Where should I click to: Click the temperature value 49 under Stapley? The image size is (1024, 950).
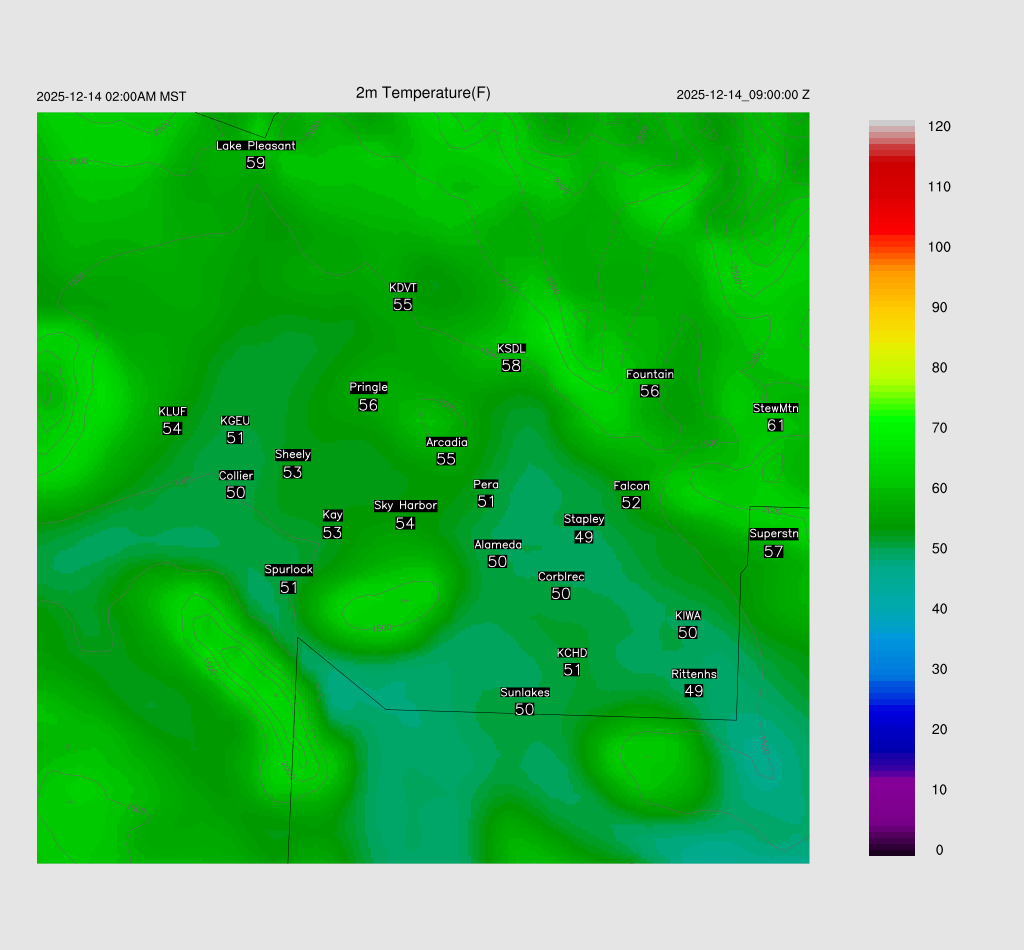click(584, 537)
